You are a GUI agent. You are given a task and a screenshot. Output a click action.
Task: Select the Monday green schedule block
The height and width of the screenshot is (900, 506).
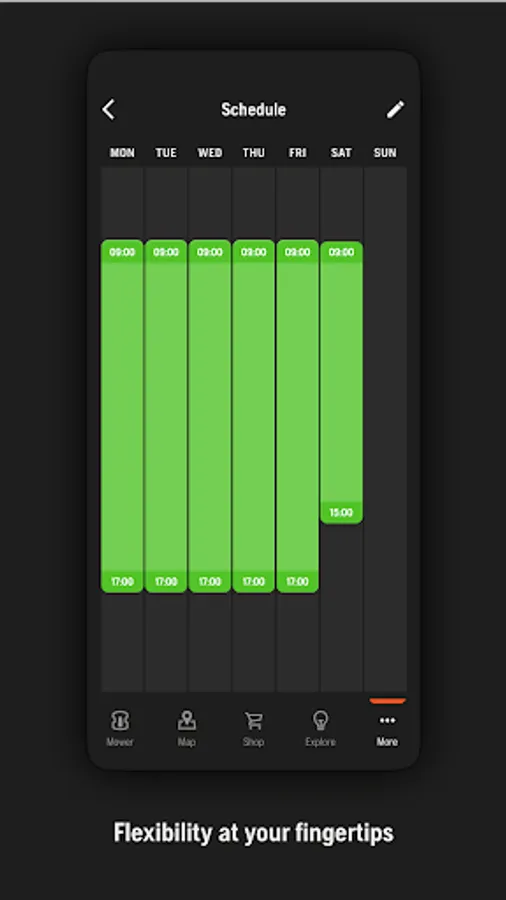(122, 416)
